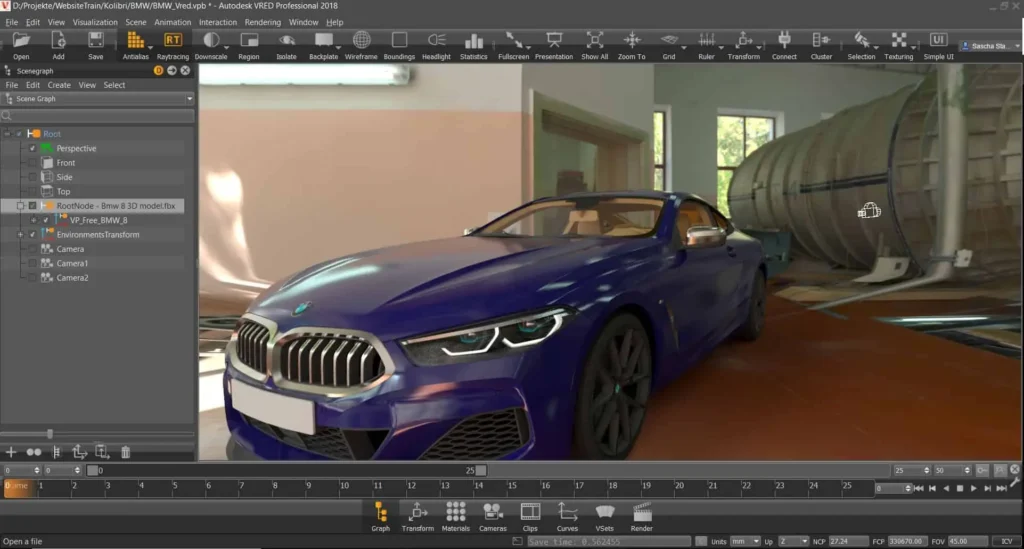Open the Rendering menu

click(x=263, y=22)
